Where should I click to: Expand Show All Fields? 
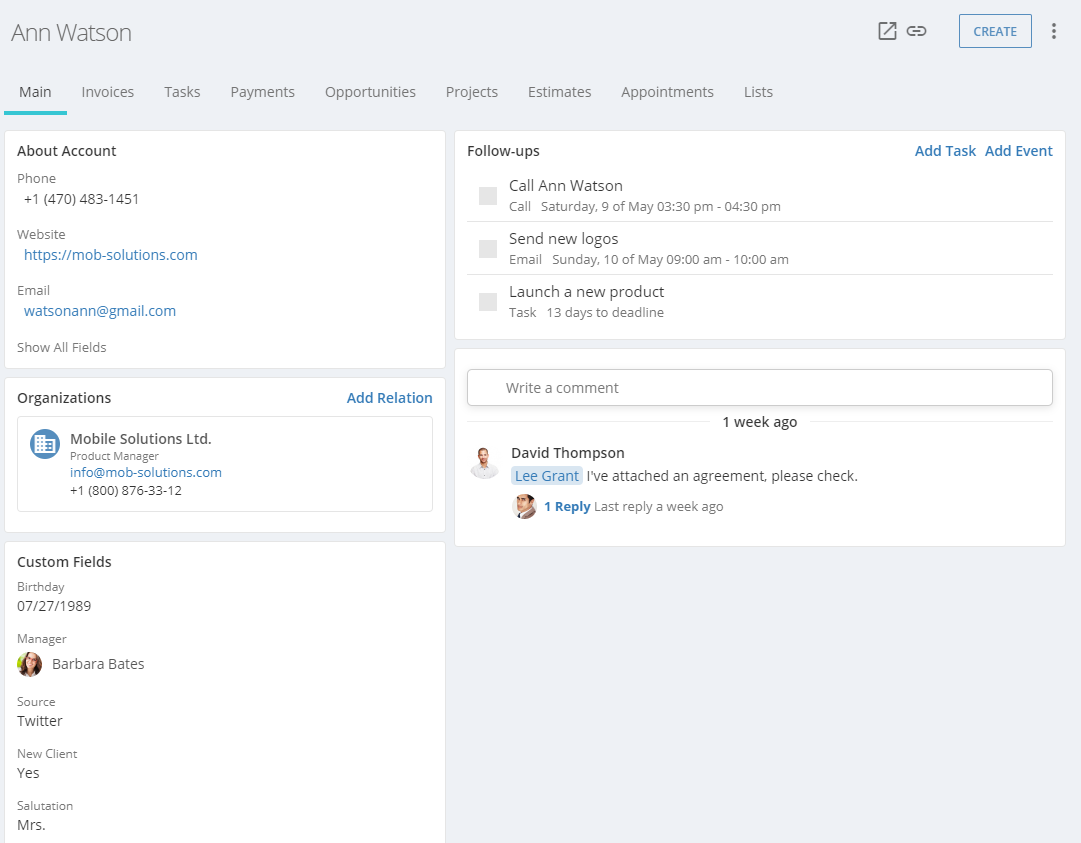pyautogui.click(x=62, y=347)
